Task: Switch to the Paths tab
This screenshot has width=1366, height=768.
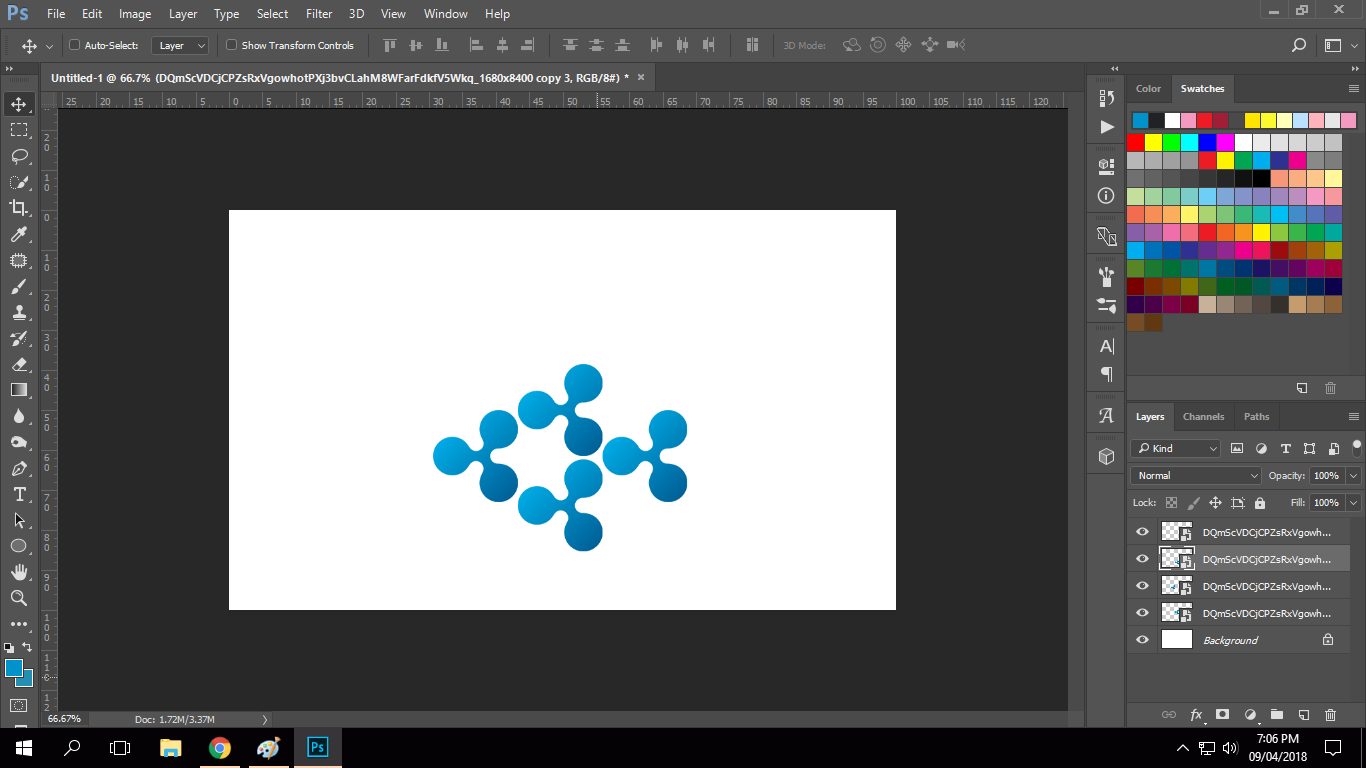Action: click(1256, 417)
